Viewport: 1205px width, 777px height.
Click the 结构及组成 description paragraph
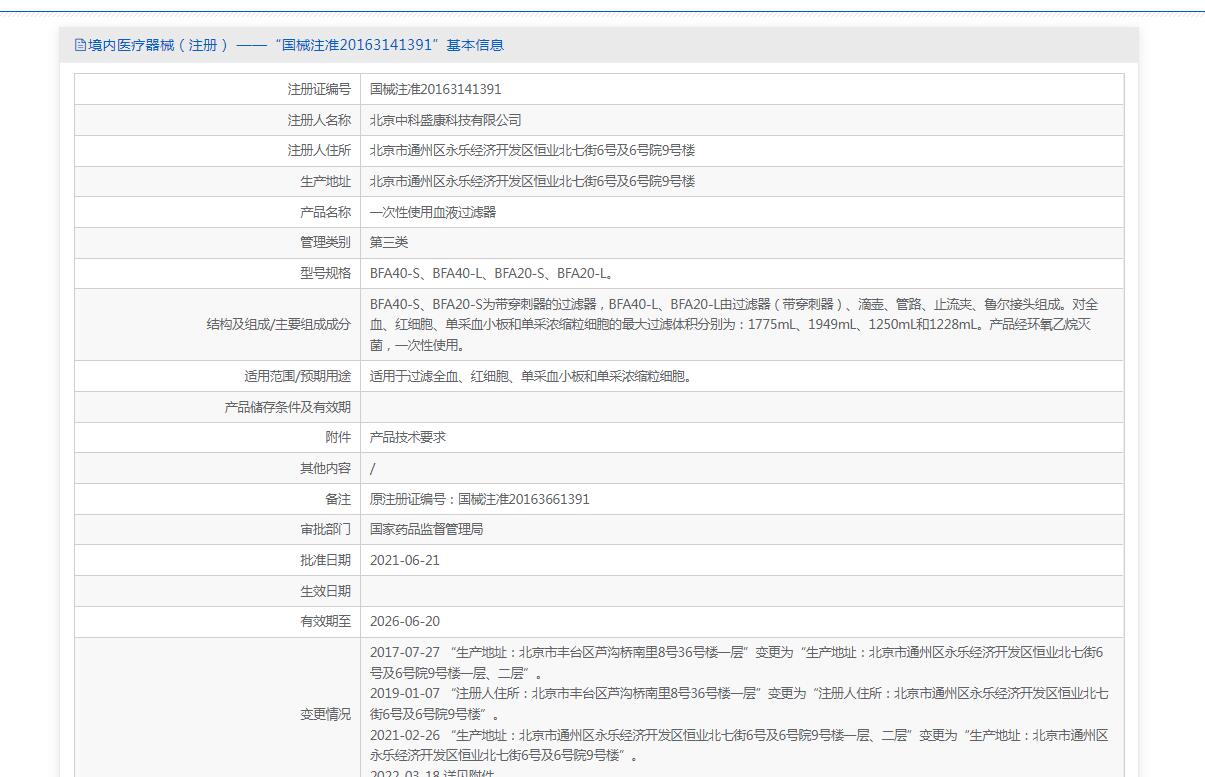733,324
